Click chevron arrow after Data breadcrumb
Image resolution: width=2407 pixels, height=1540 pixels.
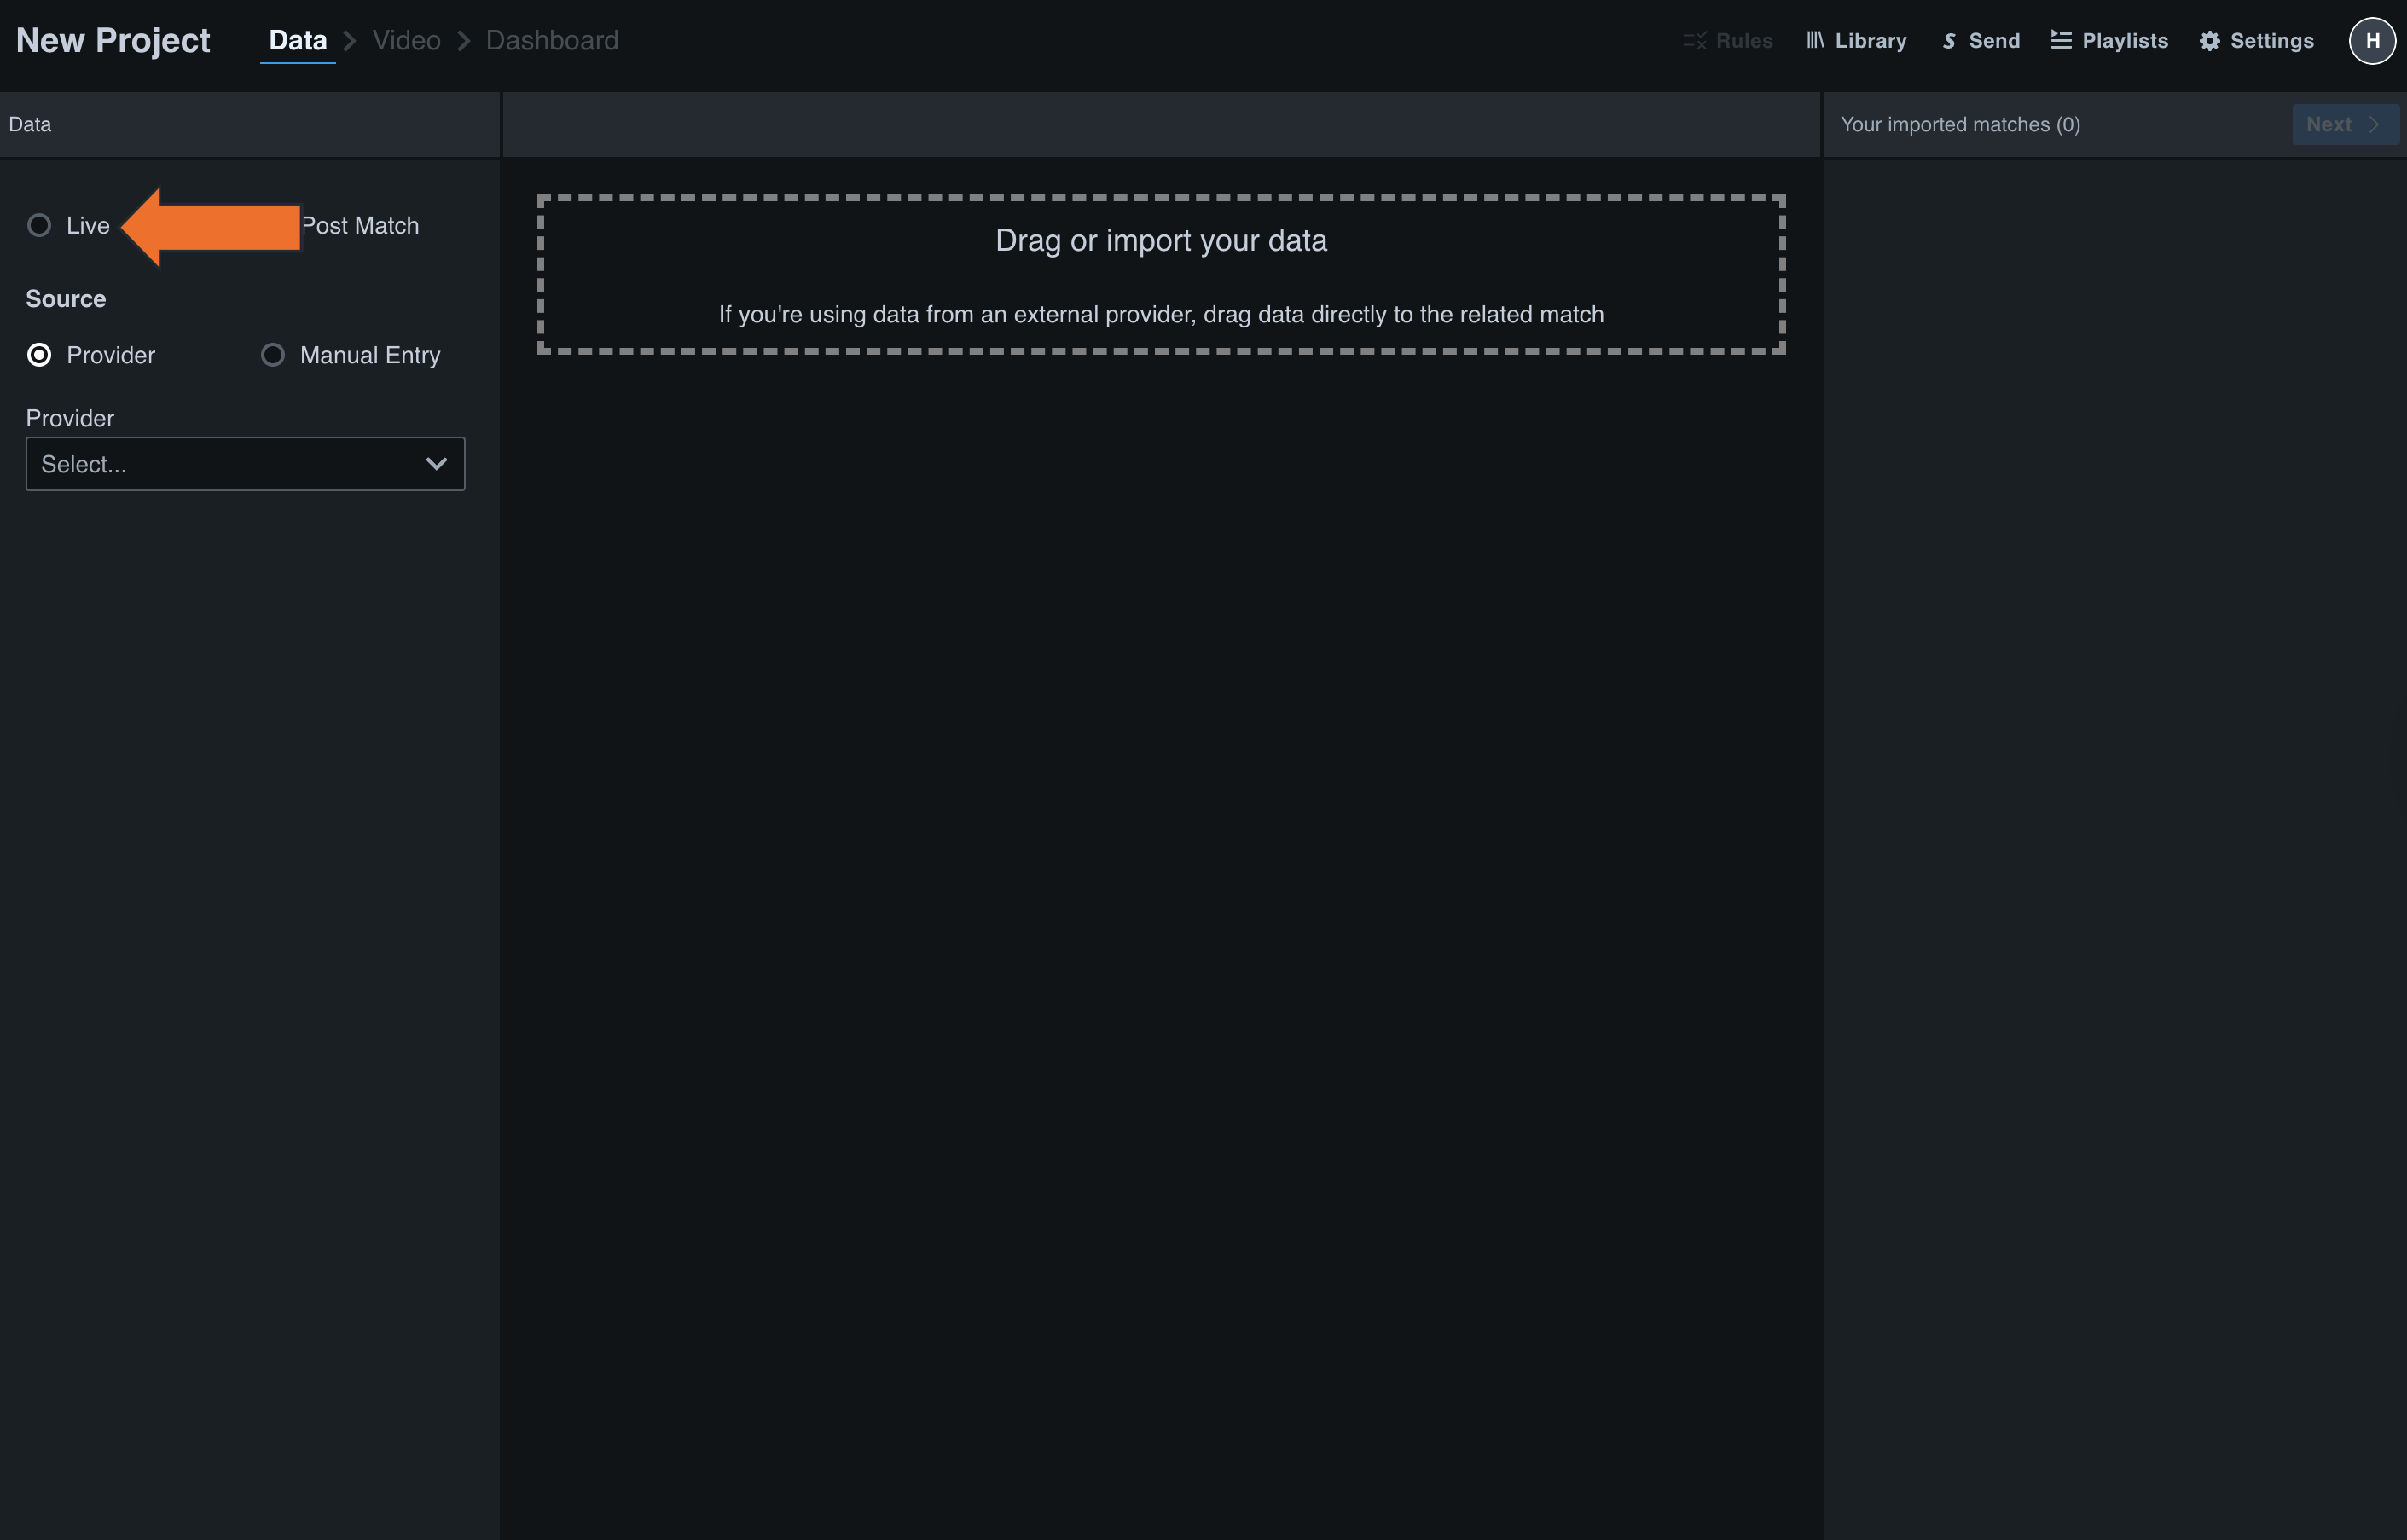click(x=350, y=41)
